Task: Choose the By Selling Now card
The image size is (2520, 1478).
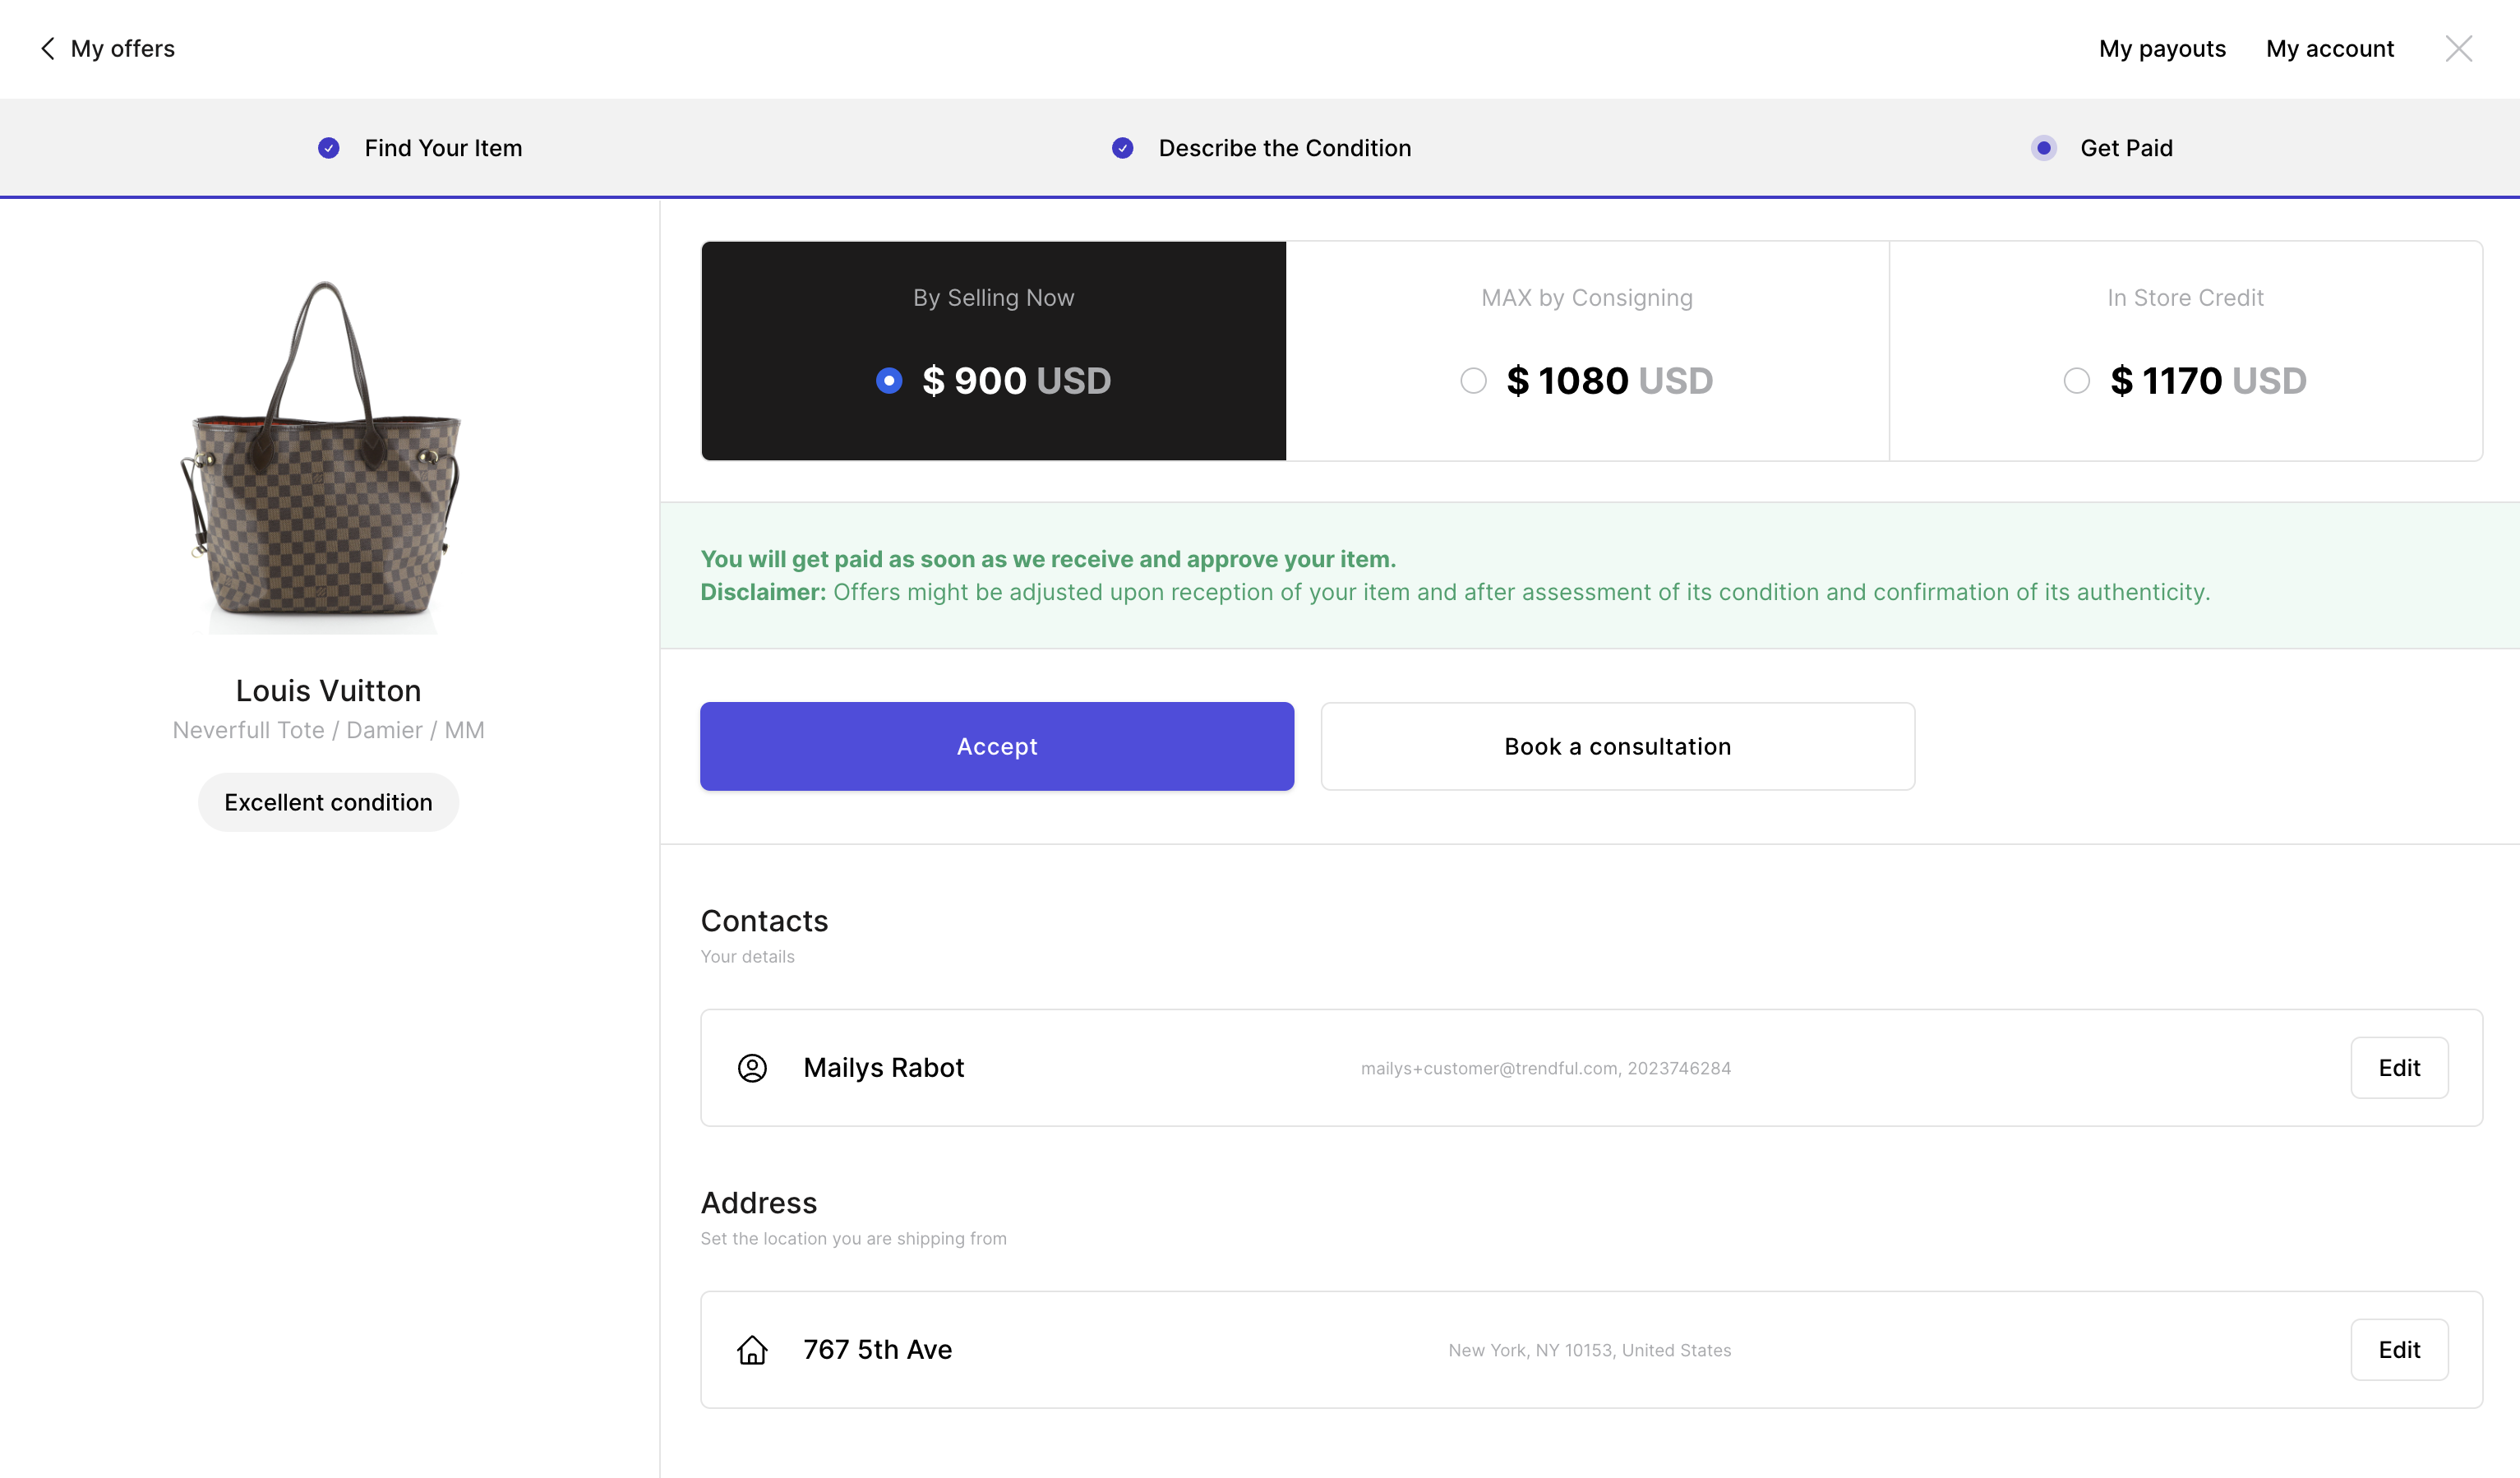Action: pyautogui.click(x=993, y=351)
